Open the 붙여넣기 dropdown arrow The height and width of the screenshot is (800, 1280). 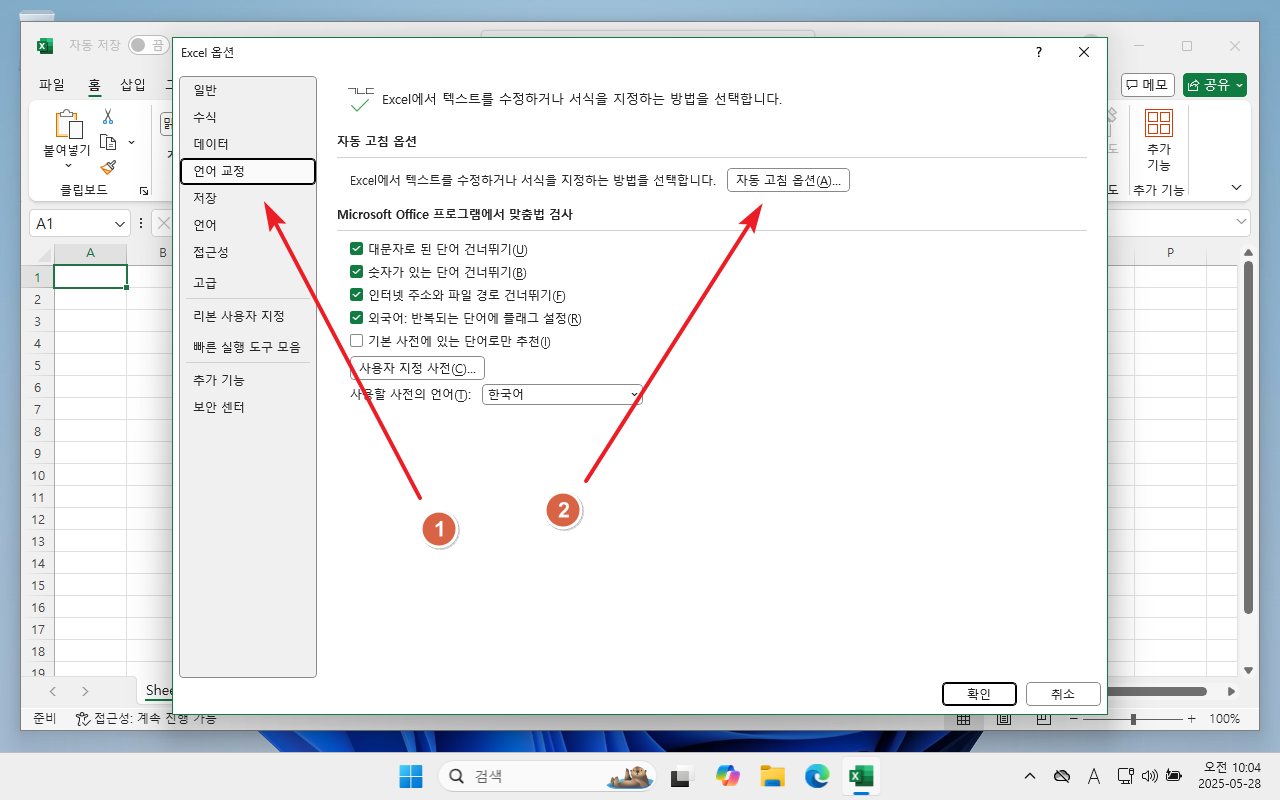point(68,166)
